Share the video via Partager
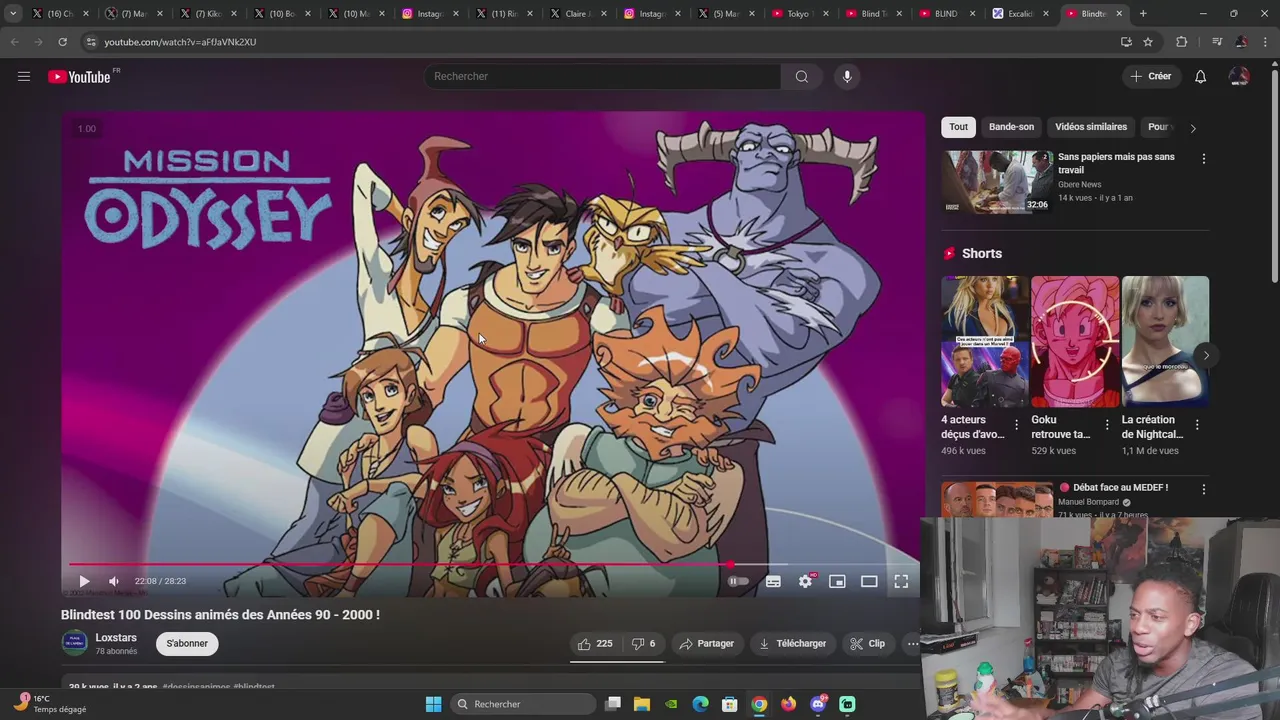The width and height of the screenshot is (1280, 720). [x=706, y=644]
